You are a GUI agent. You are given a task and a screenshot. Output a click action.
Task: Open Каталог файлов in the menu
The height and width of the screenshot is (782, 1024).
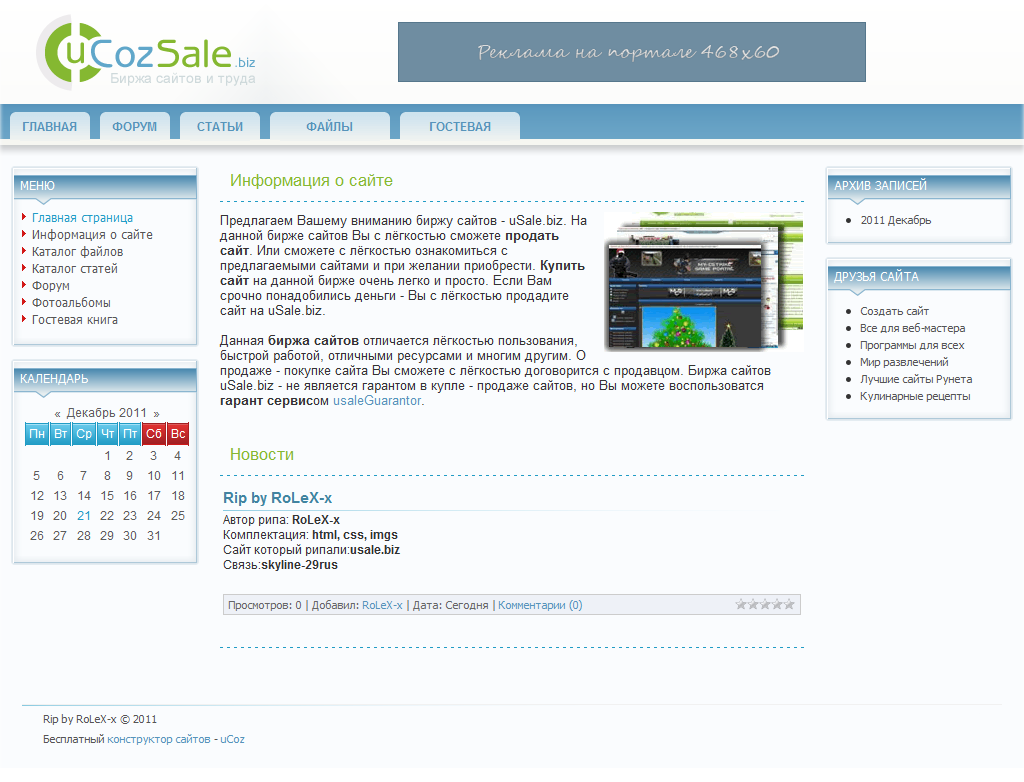[x=77, y=252]
